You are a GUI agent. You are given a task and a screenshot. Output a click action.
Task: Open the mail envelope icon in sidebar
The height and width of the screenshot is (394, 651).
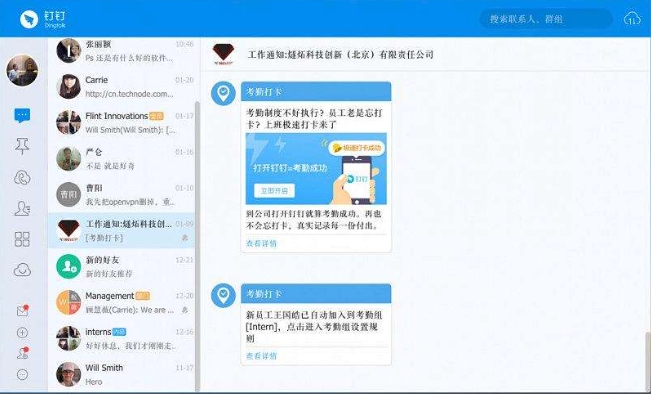point(22,311)
